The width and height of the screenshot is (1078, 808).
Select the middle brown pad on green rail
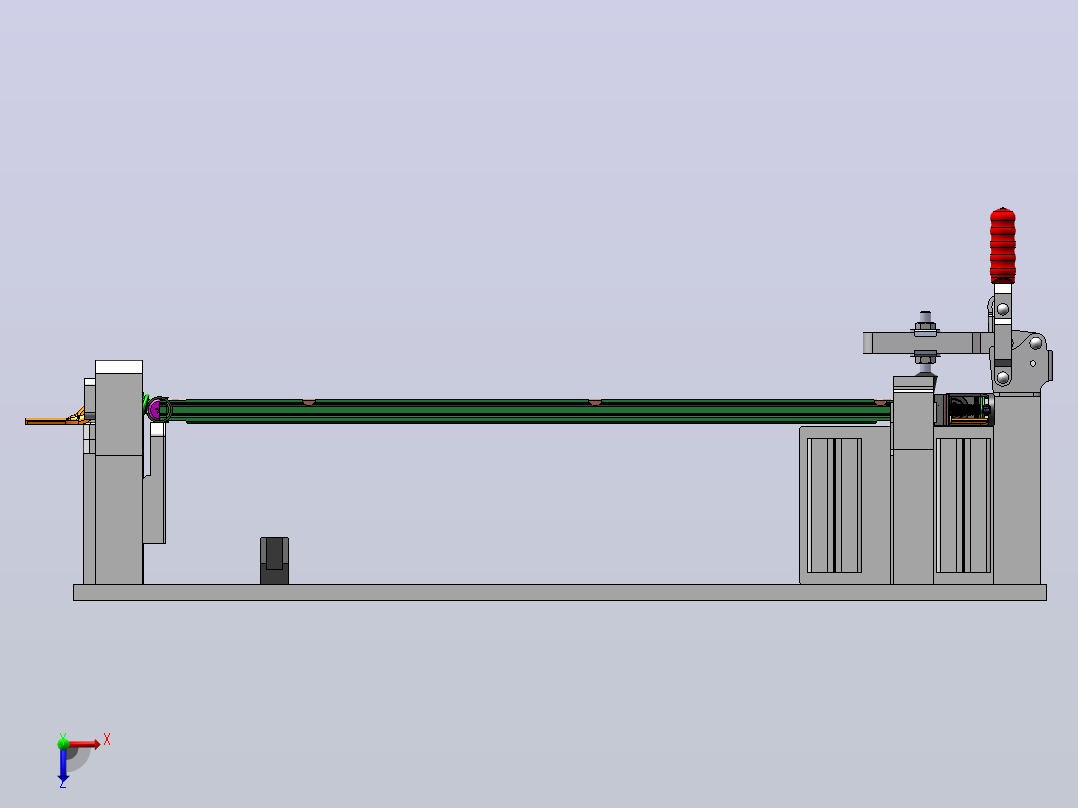[595, 402]
